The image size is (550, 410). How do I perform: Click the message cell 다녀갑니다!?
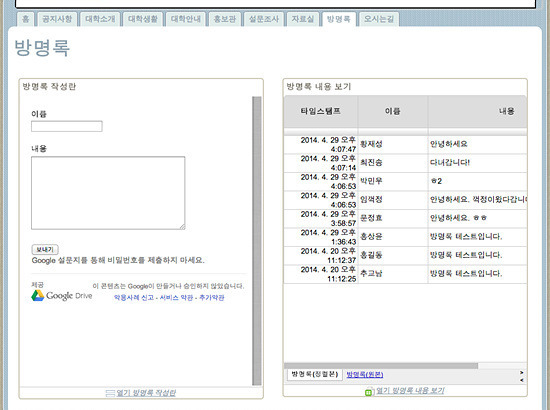(477, 163)
